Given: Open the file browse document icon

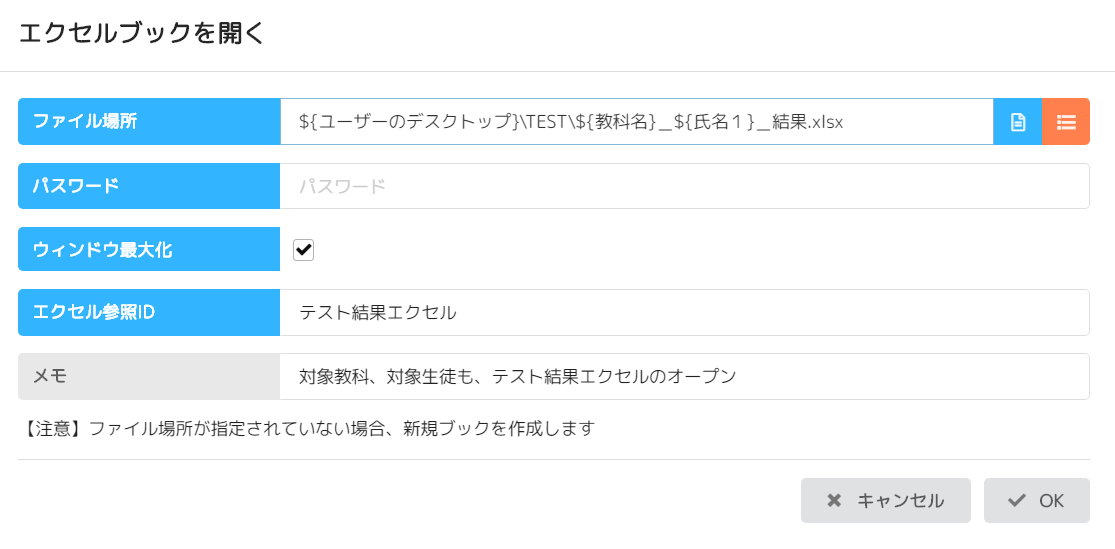Looking at the screenshot, I should click(1017, 122).
